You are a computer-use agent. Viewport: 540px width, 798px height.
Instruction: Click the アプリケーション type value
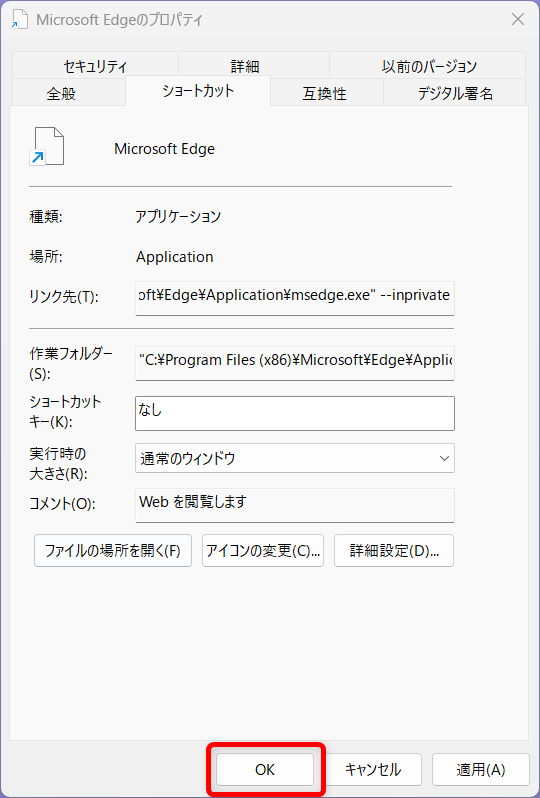point(178,216)
